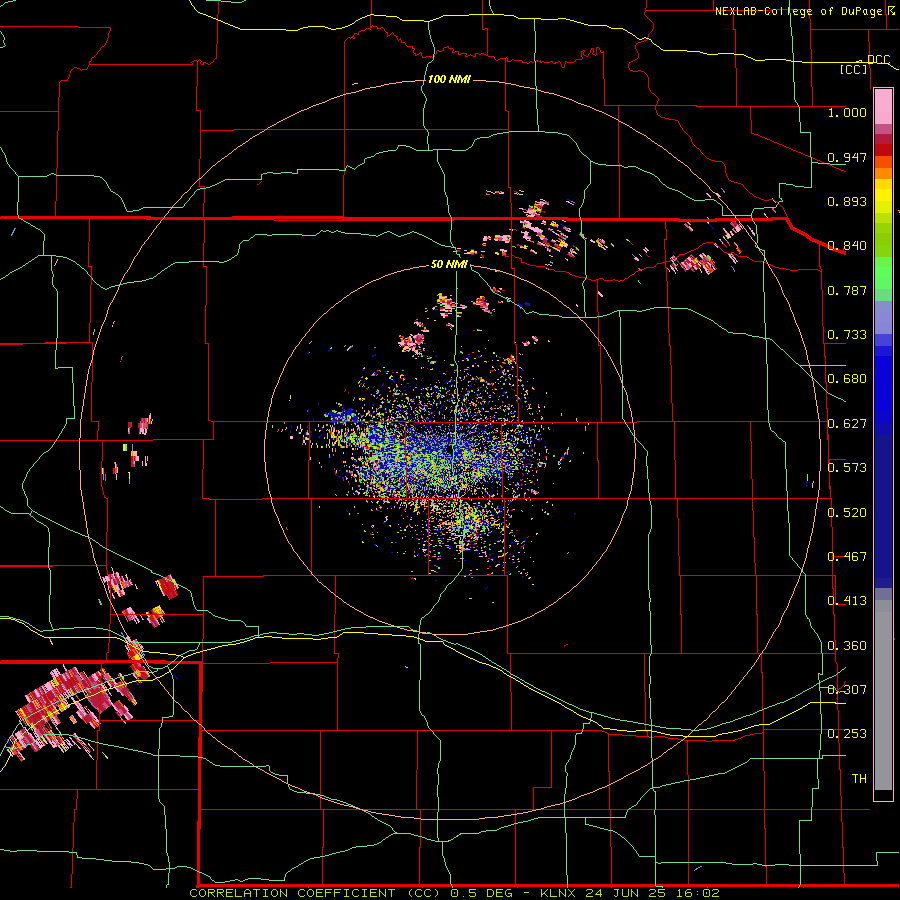Click the light pink top color bar segment

coord(883,106)
